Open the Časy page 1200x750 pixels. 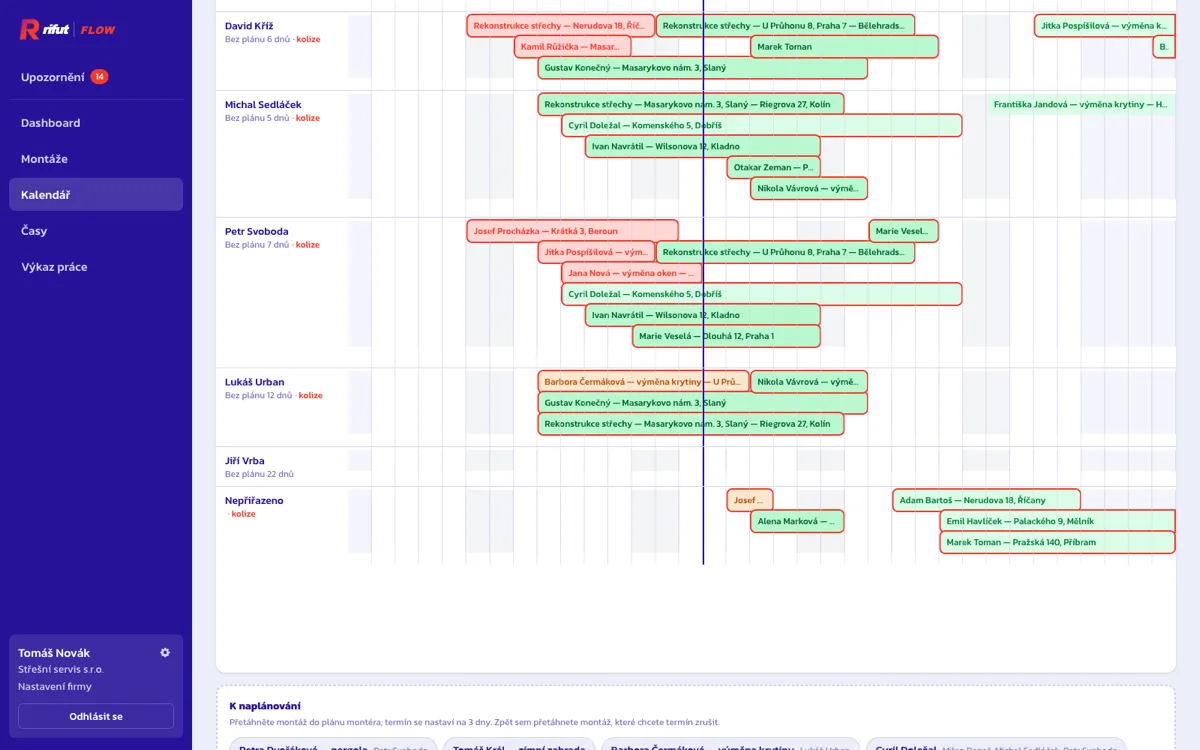coord(96,231)
